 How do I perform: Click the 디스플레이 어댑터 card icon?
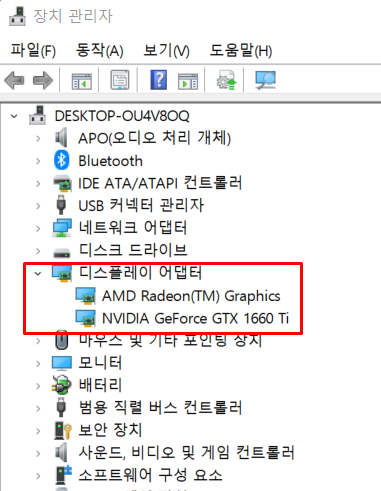click(62, 273)
